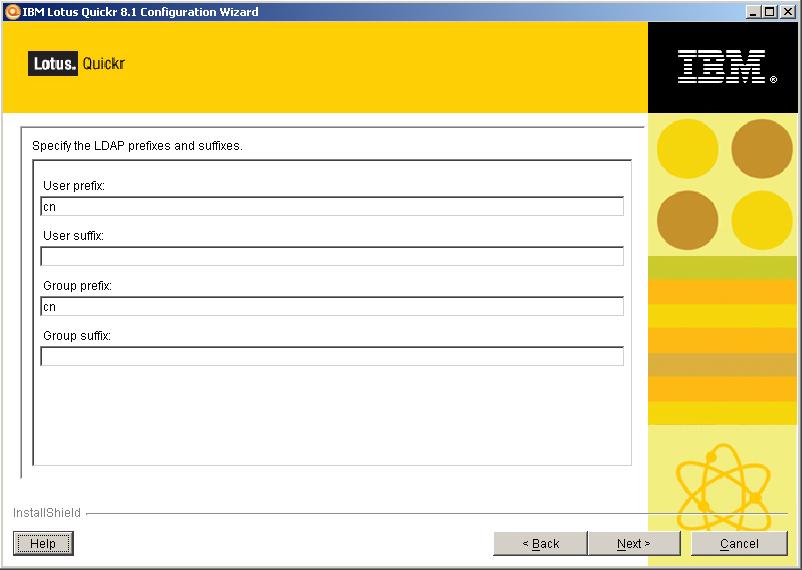
Task: Click the wizard window title text
Action: pyautogui.click(x=140, y=12)
